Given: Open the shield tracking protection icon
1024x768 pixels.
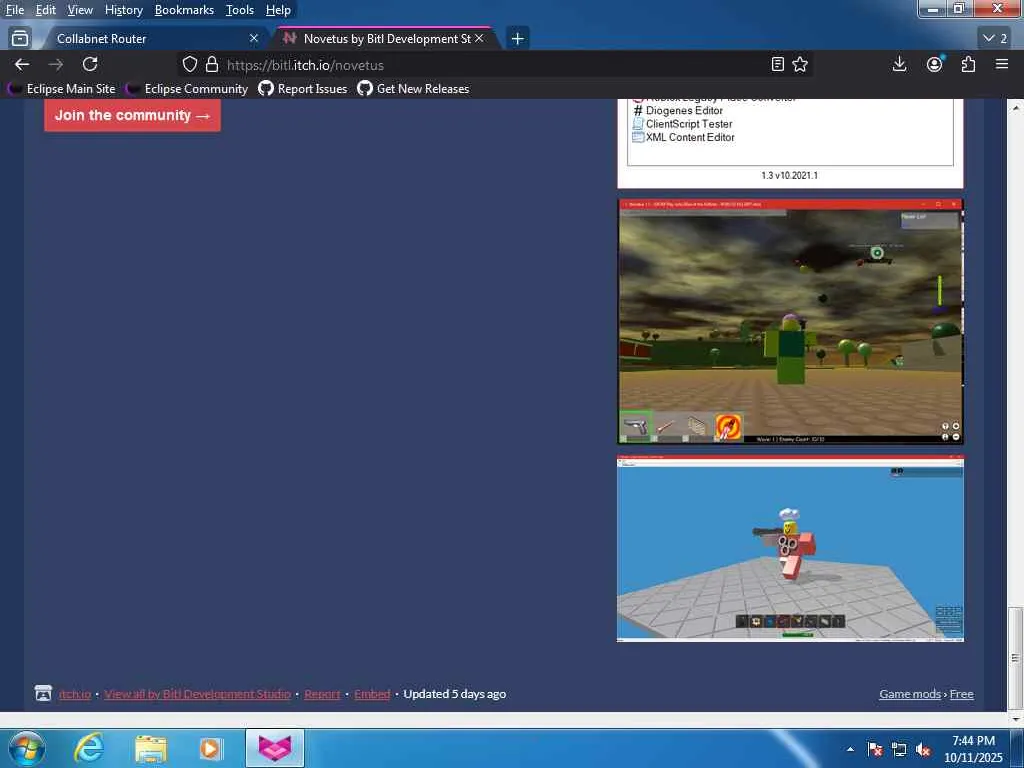Looking at the screenshot, I should pyautogui.click(x=189, y=64).
